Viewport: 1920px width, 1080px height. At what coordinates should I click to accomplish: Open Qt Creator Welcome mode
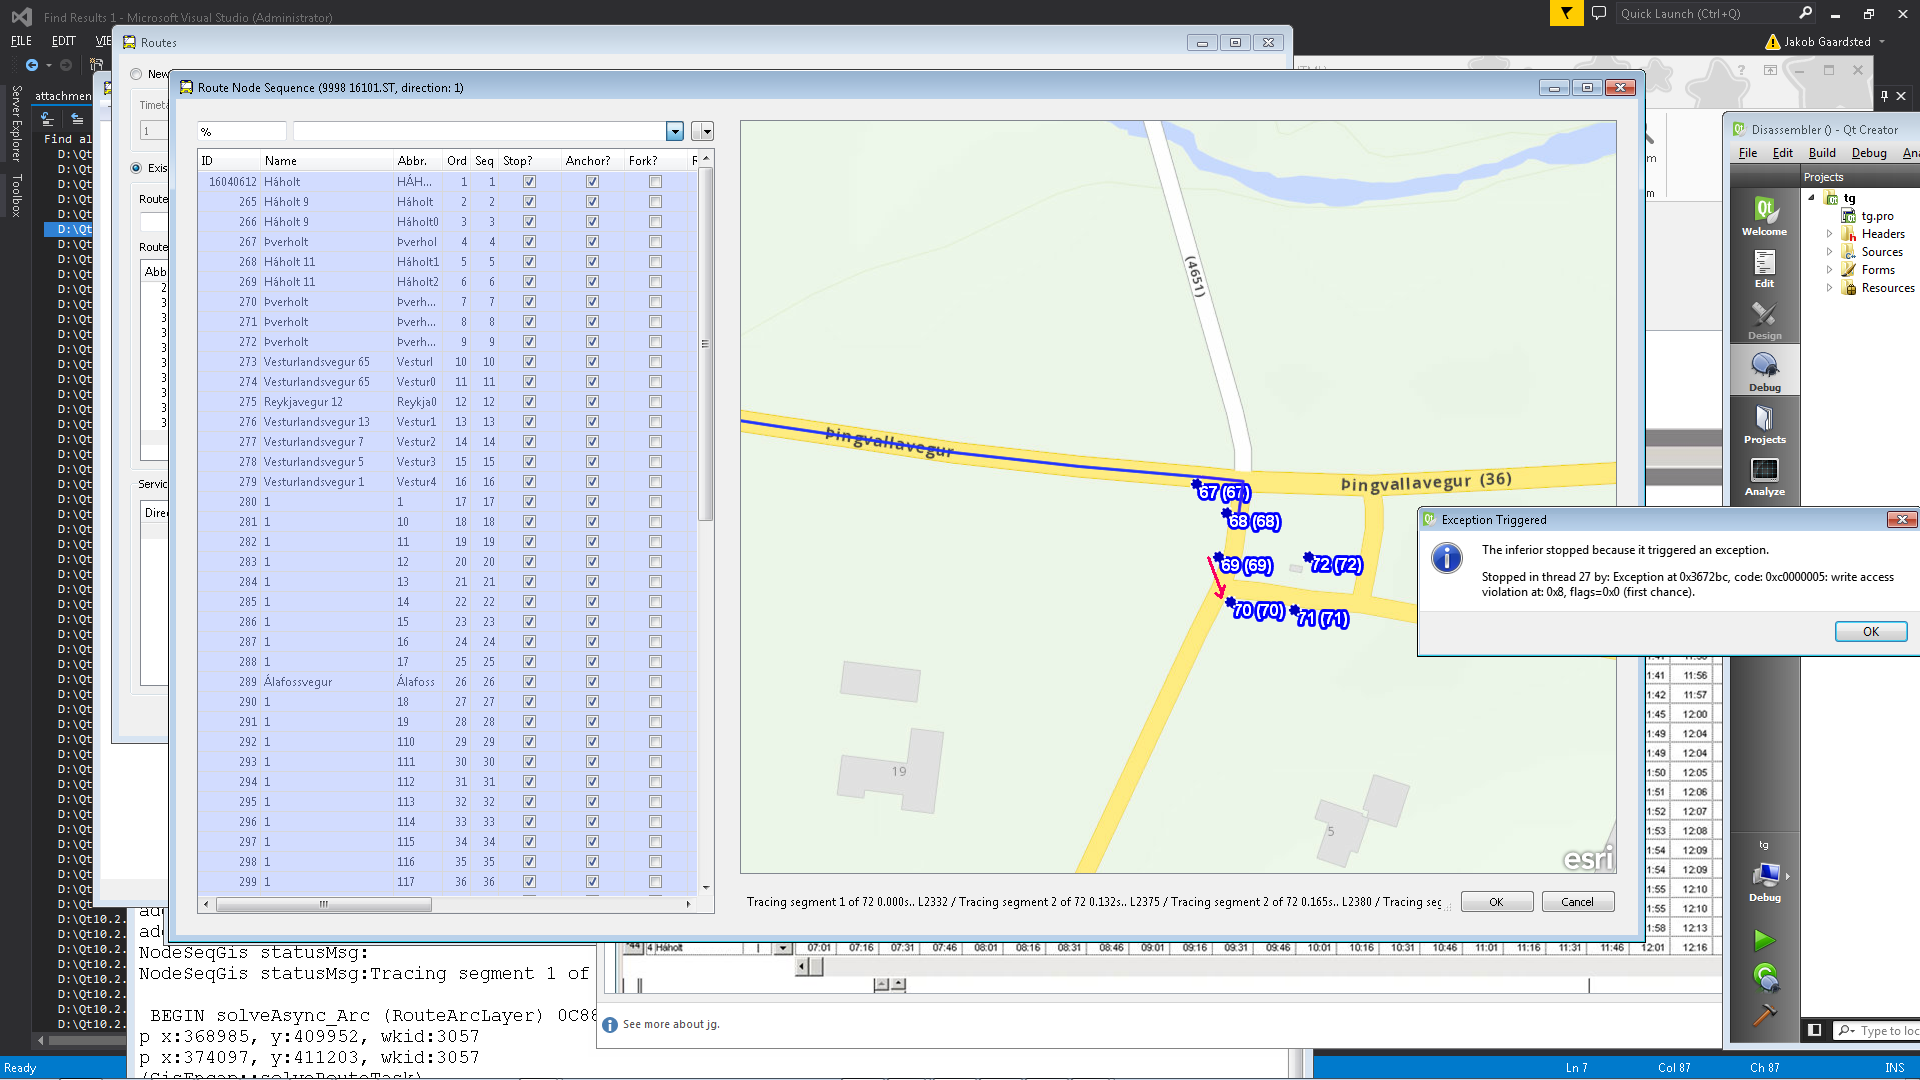point(1764,216)
